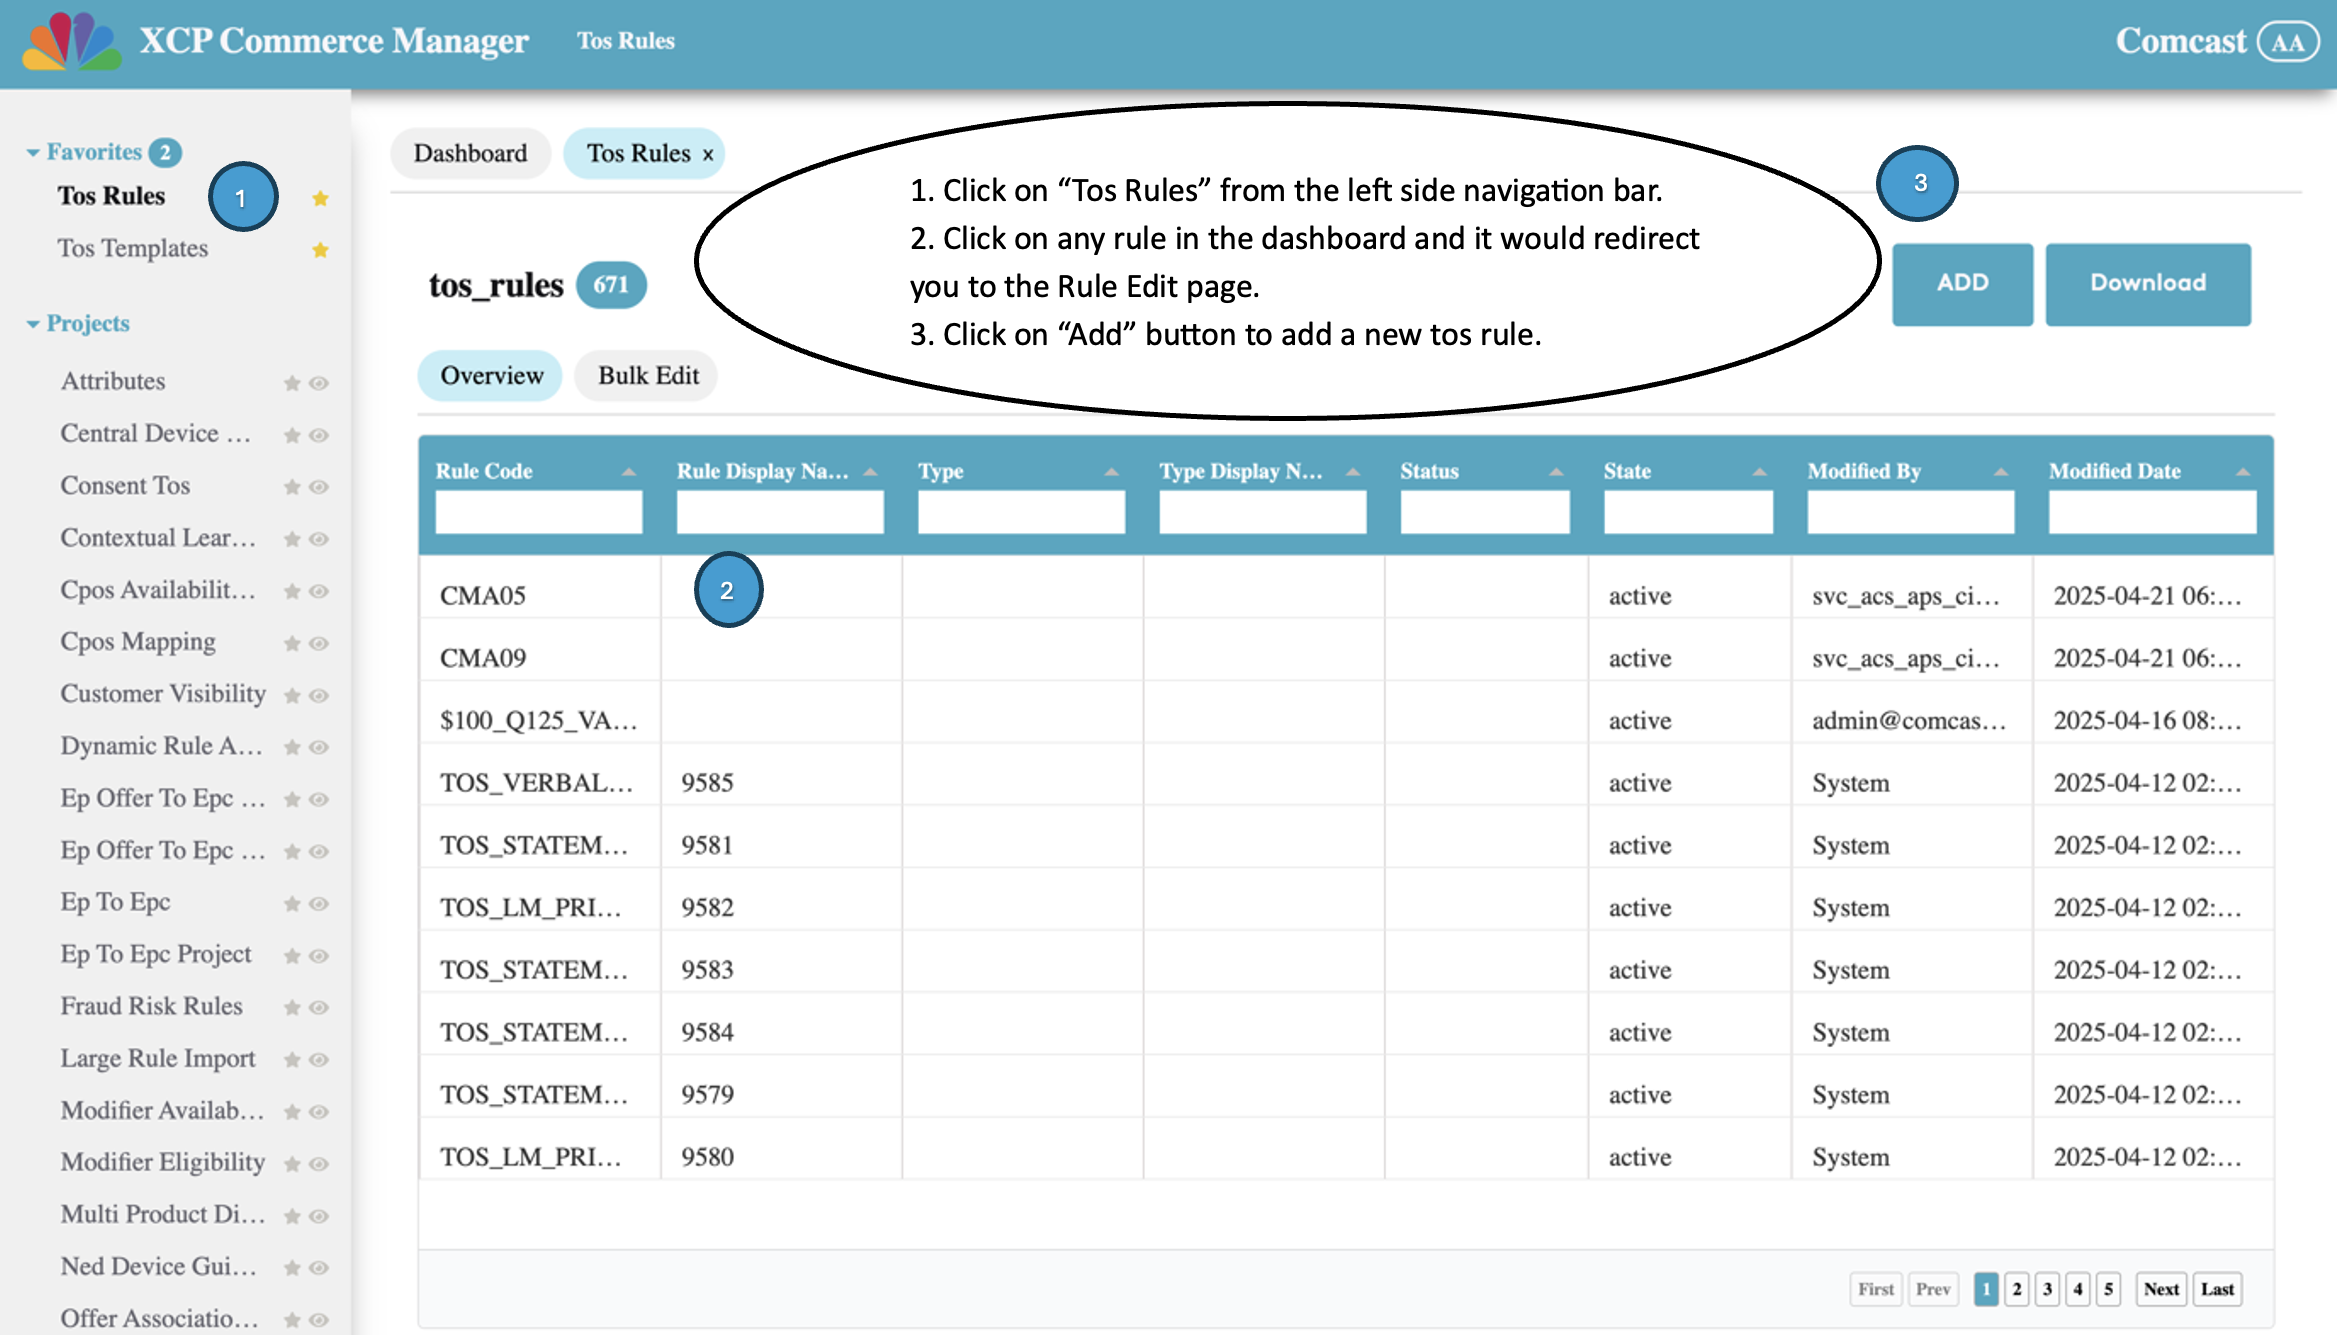Go to page 2 in pagination
This screenshot has height=1335, width=2337.
2017,1289
